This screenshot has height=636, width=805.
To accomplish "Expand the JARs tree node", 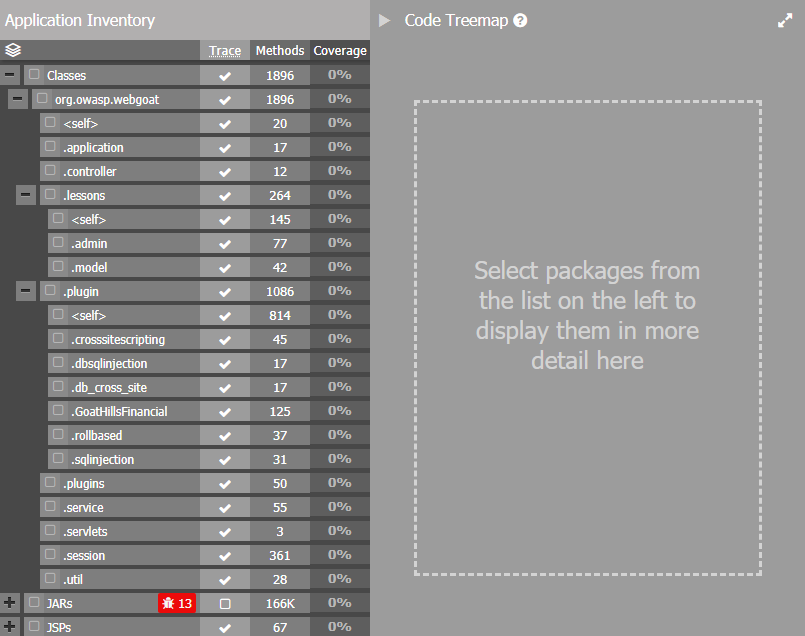I will tap(10, 603).
